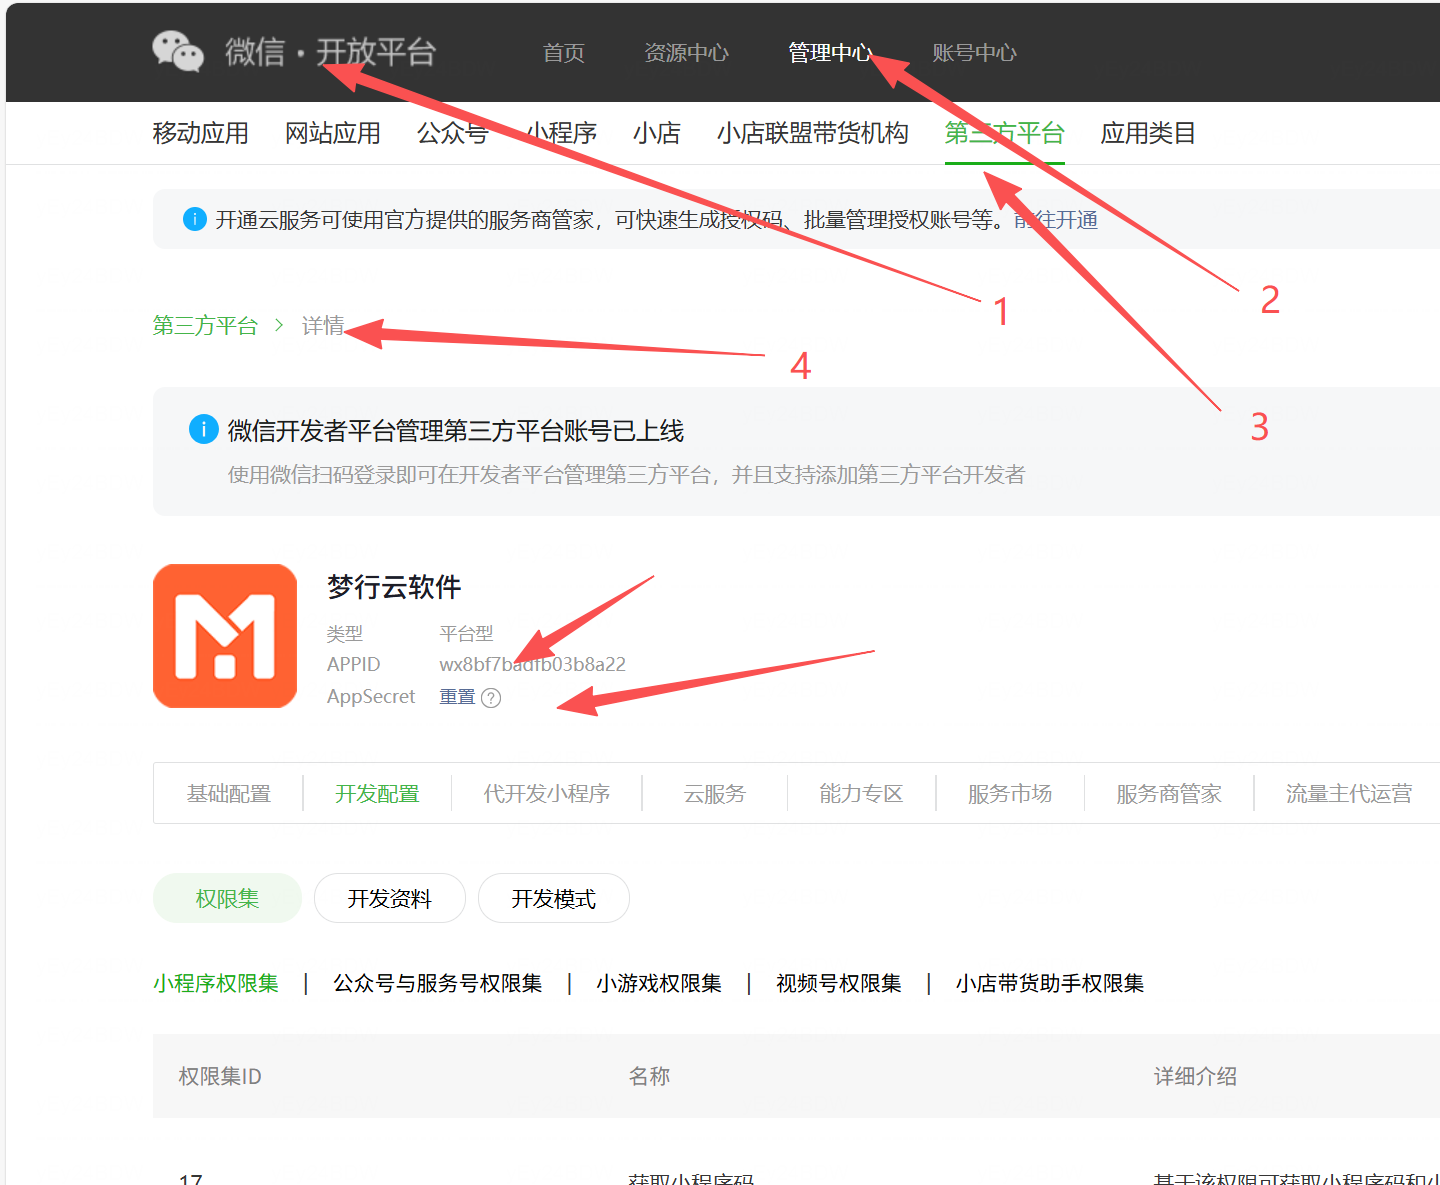1440x1185 pixels.
Task: Click the blue info icon in 开通云服务 notice
Action: [x=195, y=219]
